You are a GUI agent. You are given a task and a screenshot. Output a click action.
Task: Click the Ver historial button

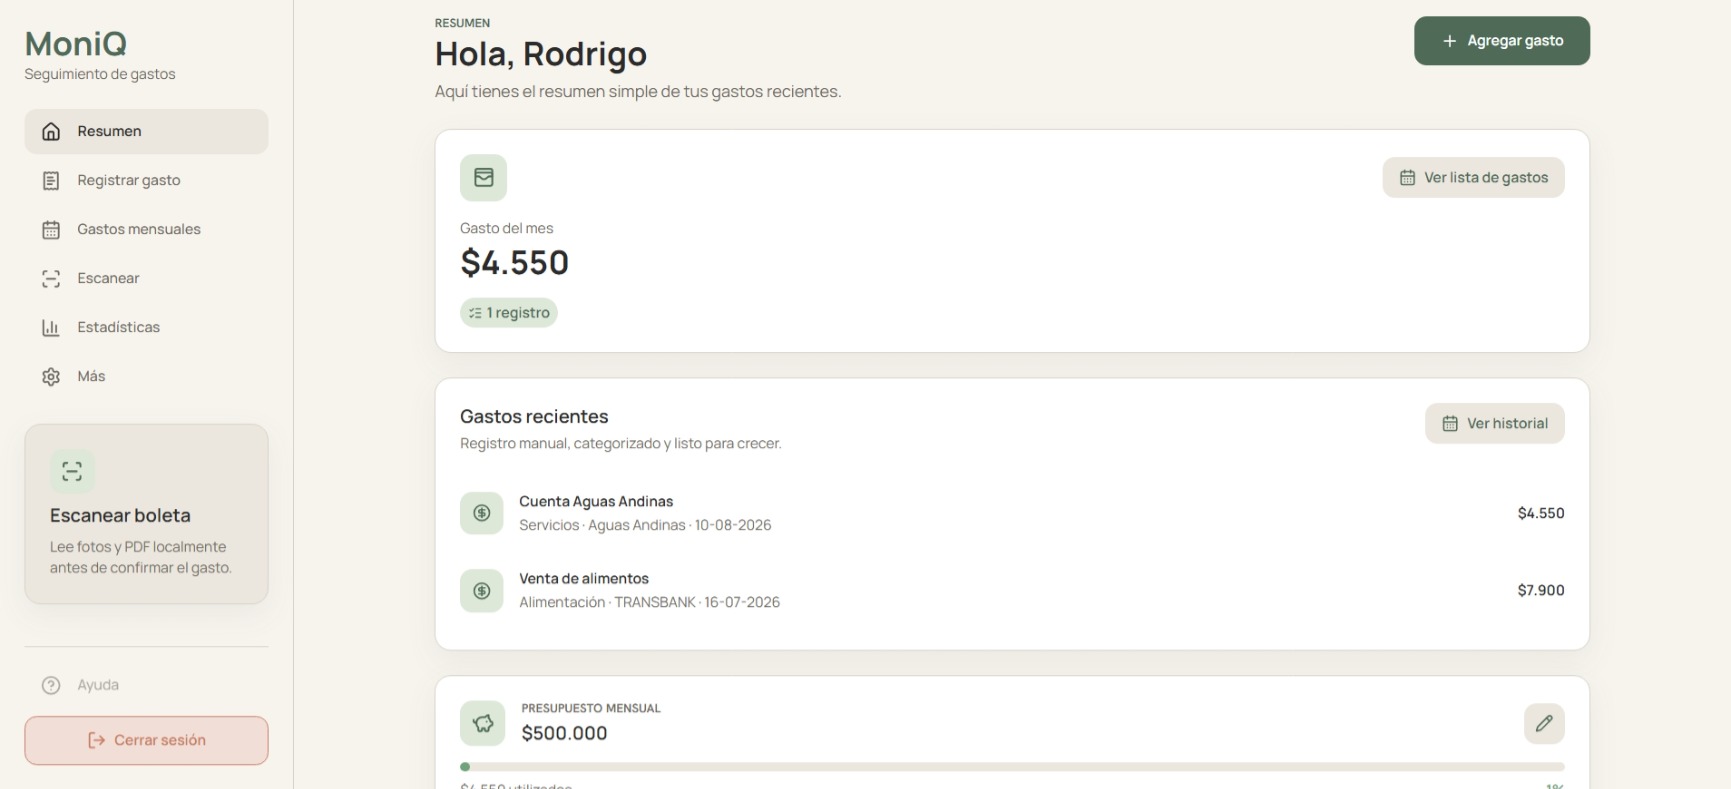pyautogui.click(x=1495, y=423)
